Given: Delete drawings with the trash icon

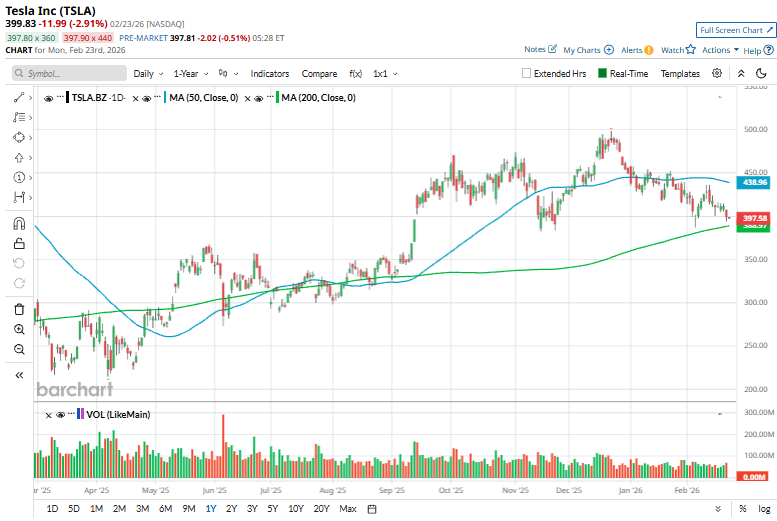Looking at the screenshot, I should click(19, 309).
